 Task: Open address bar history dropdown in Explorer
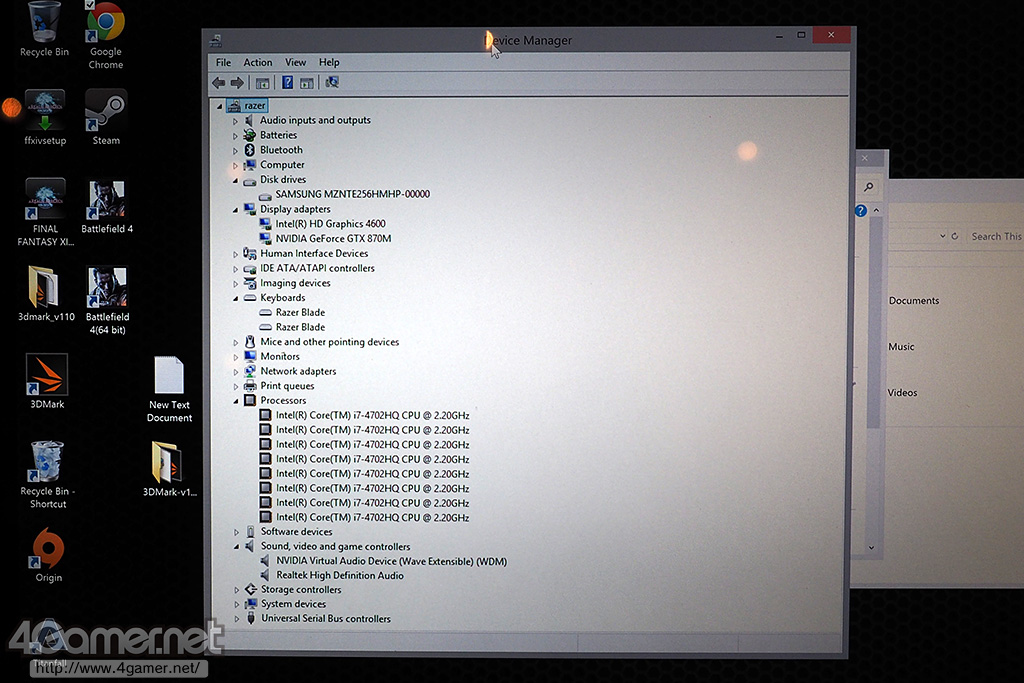942,236
